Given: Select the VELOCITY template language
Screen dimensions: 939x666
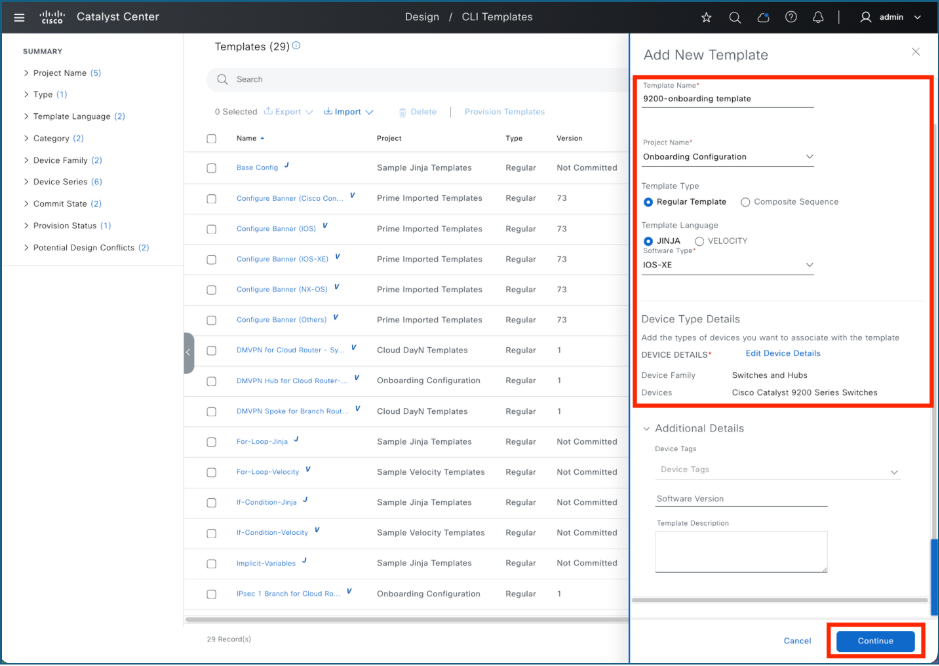Looking at the screenshot, I should 699,241.
